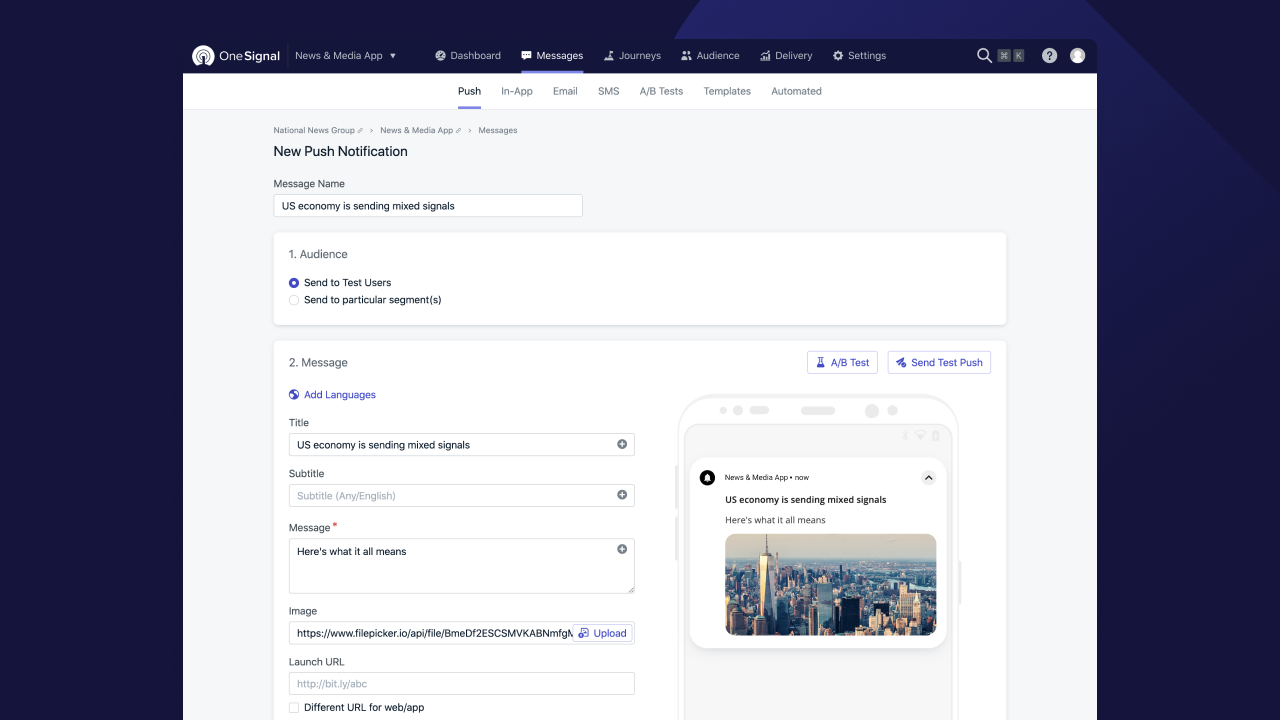Open the user profile avatar
The height and width of the screenshot is (720, 1280).
tap(1077, 56)
